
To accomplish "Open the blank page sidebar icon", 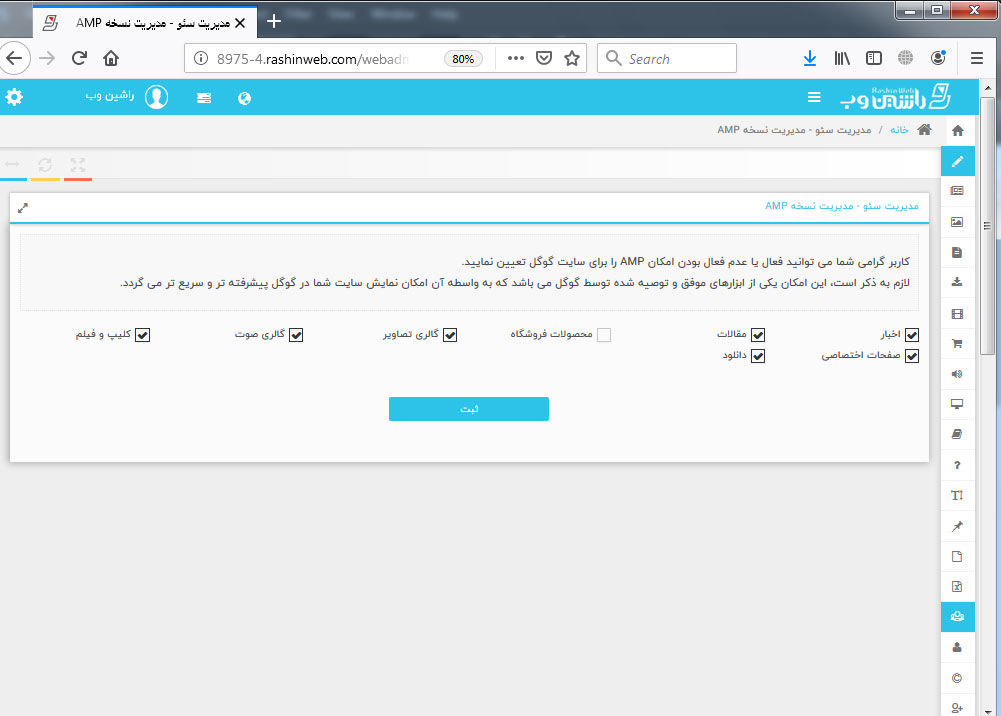I will coord(957,556).
